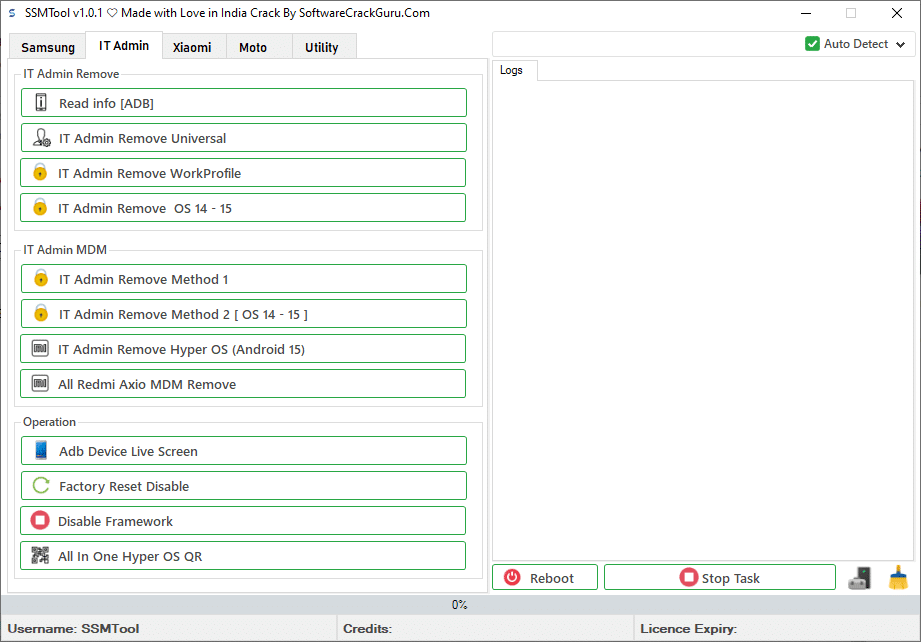The width and height of the screenshot is (921, 642).
Task: Click the brush icon to clear logs
Action: 899,577
